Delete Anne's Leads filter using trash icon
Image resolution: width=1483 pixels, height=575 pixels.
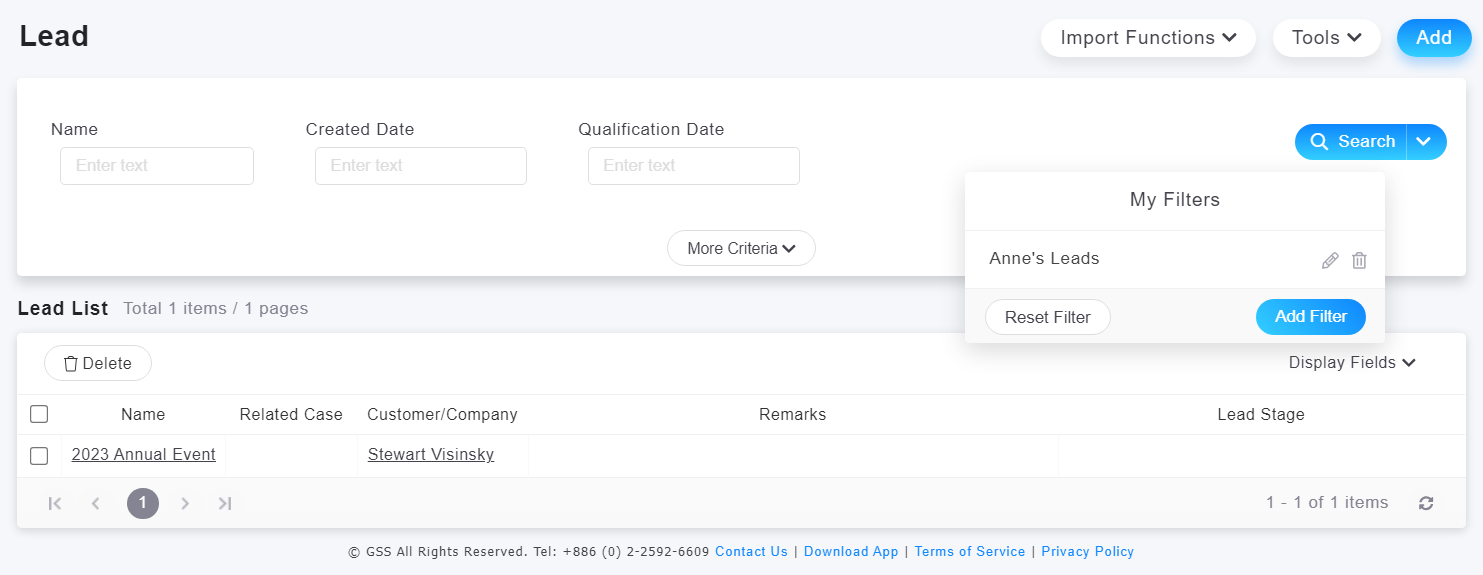[x=1359, y=260]
